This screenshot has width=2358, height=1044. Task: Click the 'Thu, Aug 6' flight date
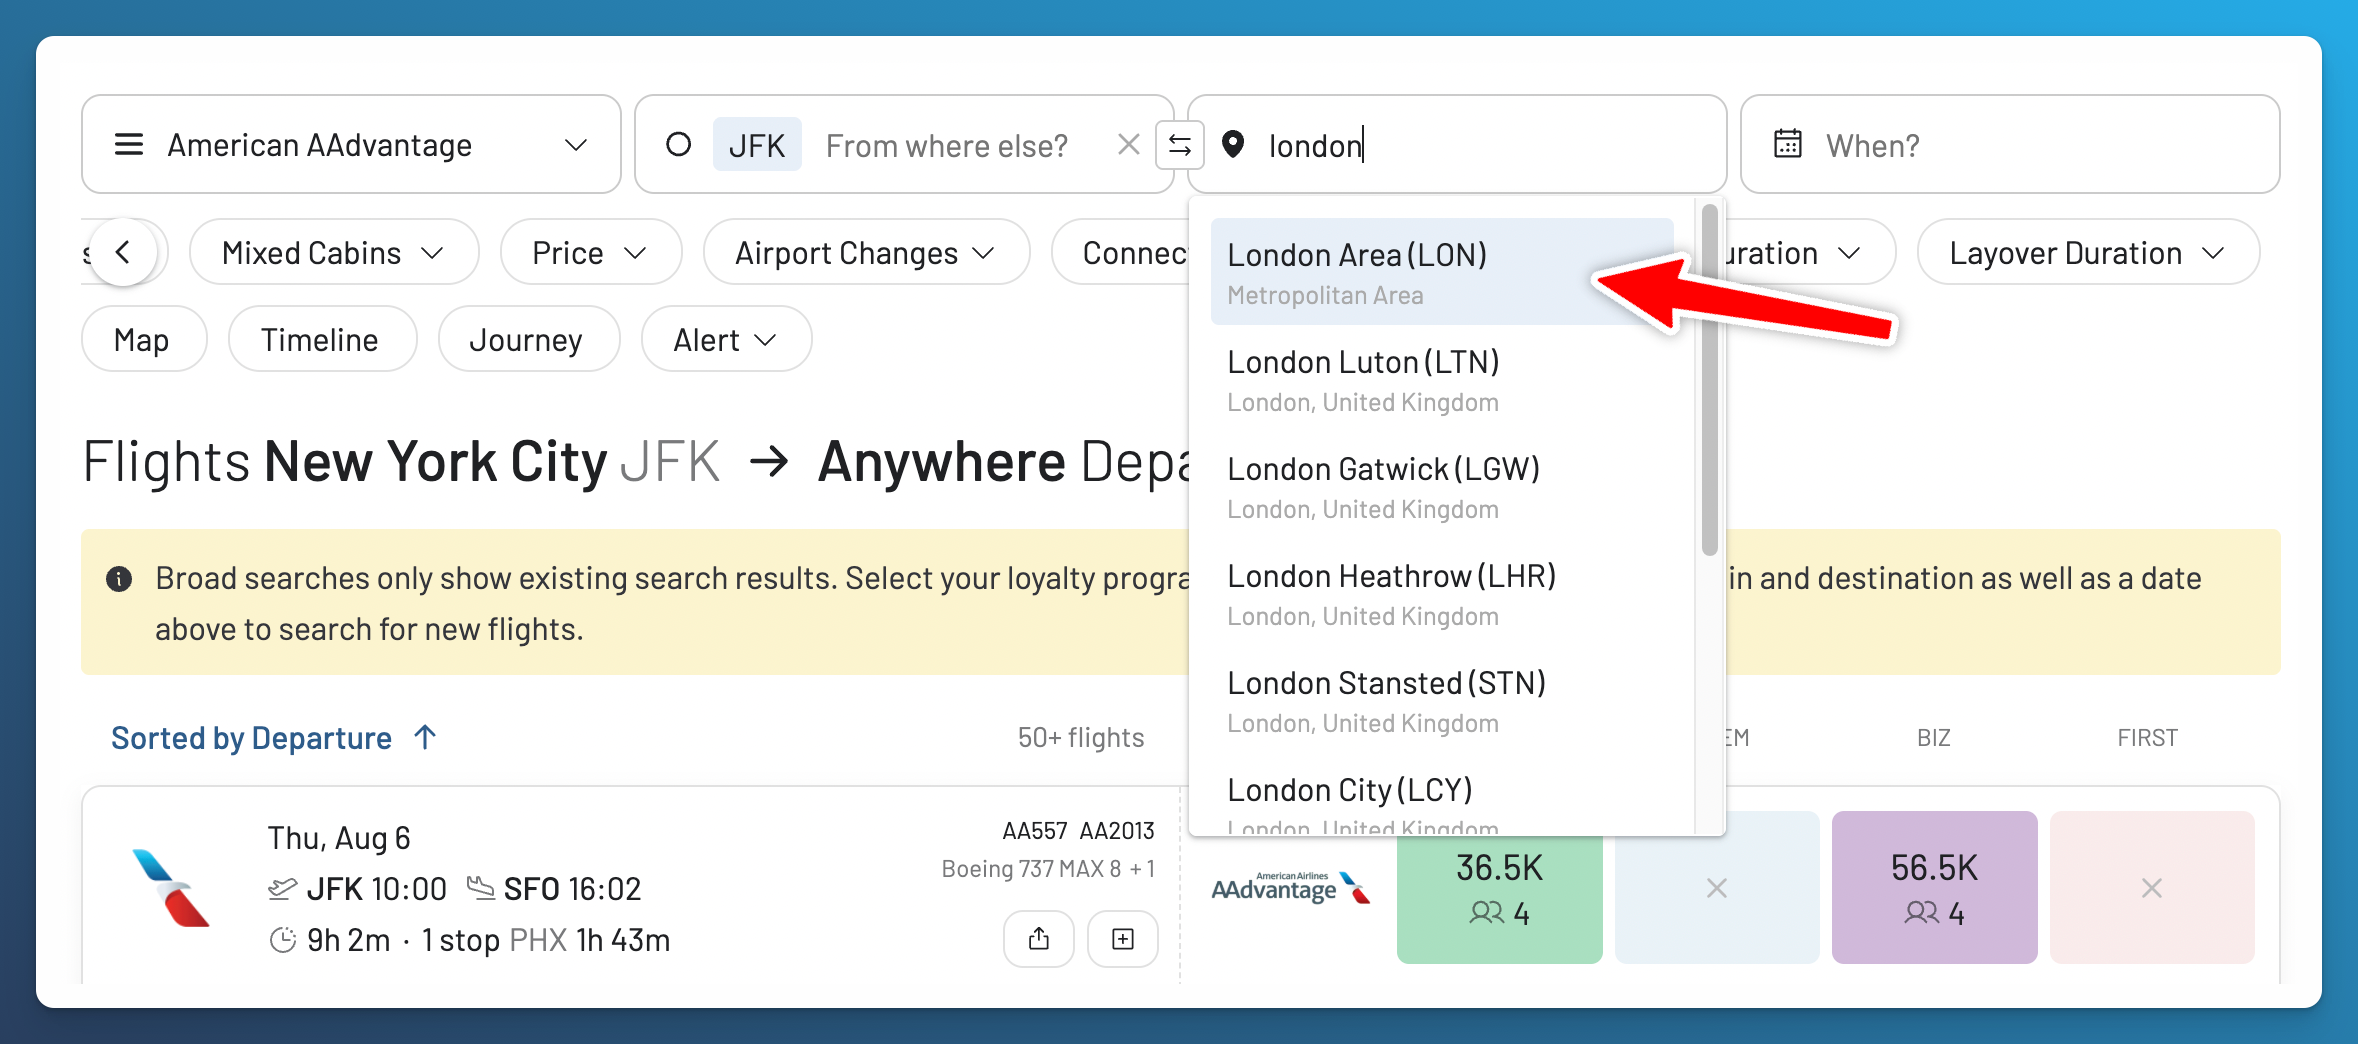(x=339, y=838)
